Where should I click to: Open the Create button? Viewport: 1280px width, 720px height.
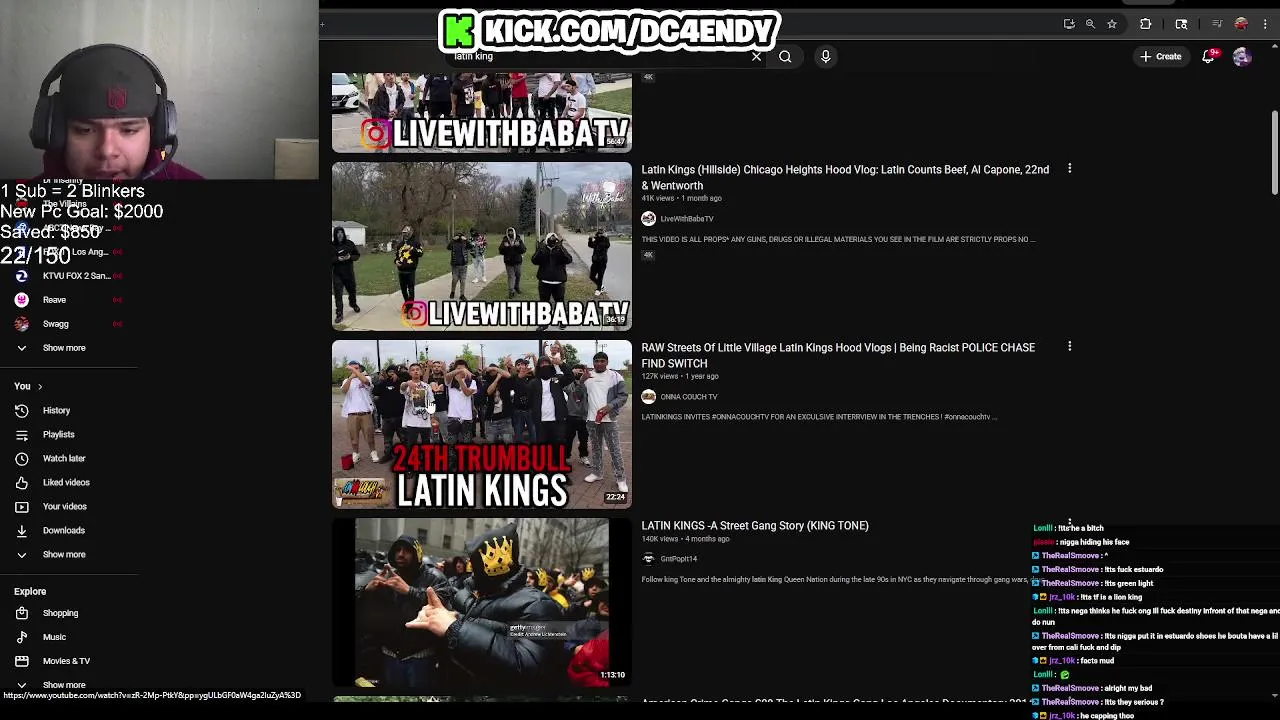[1160, 57]
